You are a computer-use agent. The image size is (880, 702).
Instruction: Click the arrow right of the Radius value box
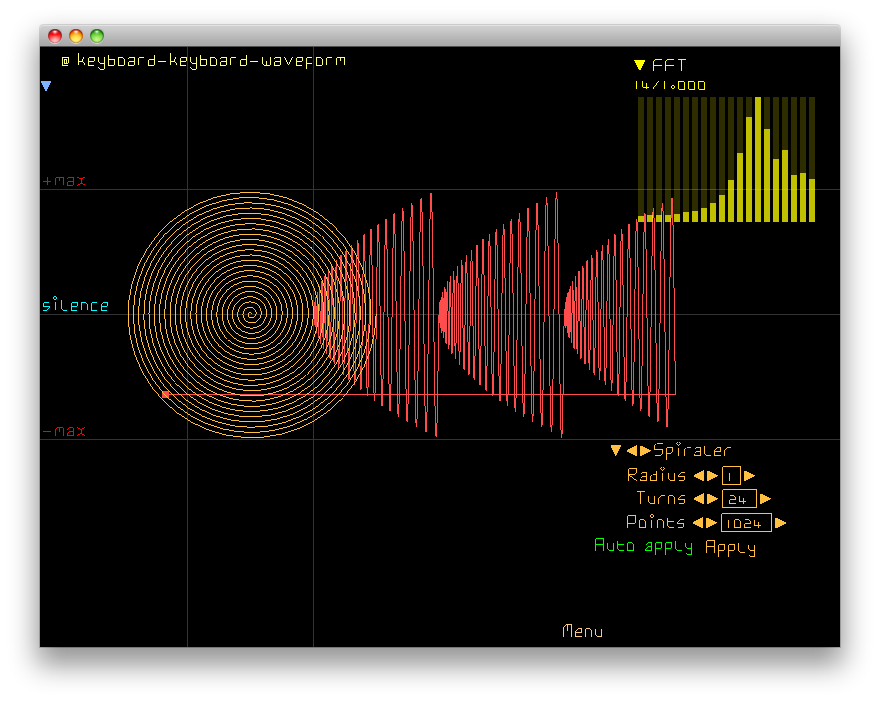(x=750, y=476)
